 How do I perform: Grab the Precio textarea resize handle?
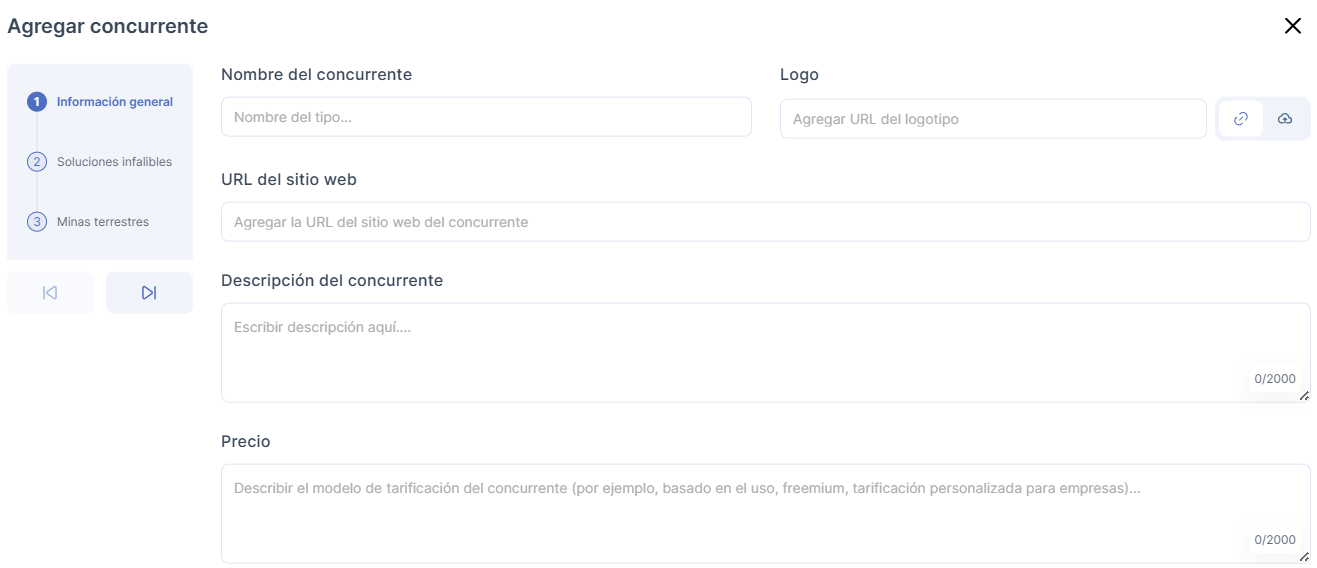pos(1304,557)
